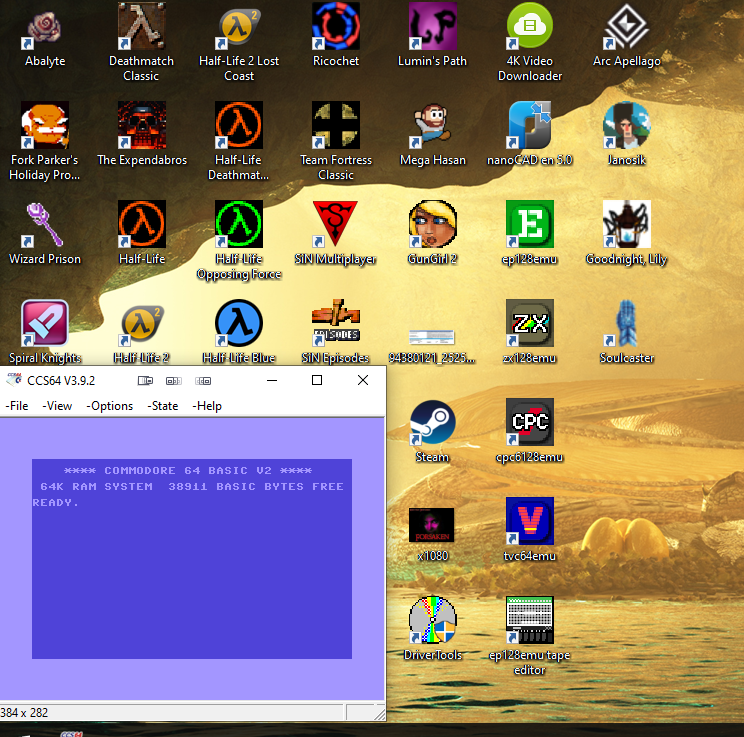The image size is (744, 737).
Task: Open the CCS64 Help menu
Action: tap(207, 406)
